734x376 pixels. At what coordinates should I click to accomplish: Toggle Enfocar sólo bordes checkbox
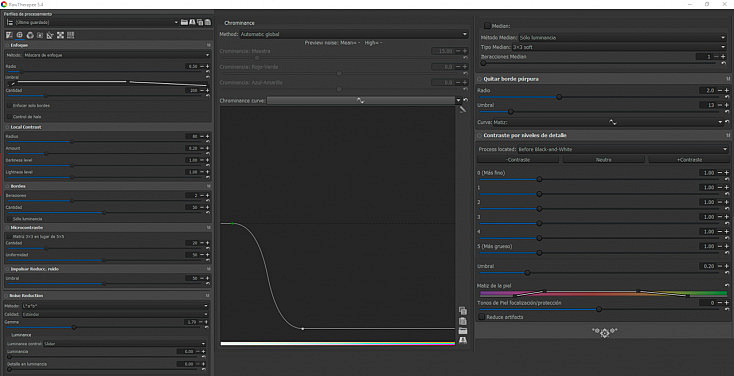tap(10, 105)
